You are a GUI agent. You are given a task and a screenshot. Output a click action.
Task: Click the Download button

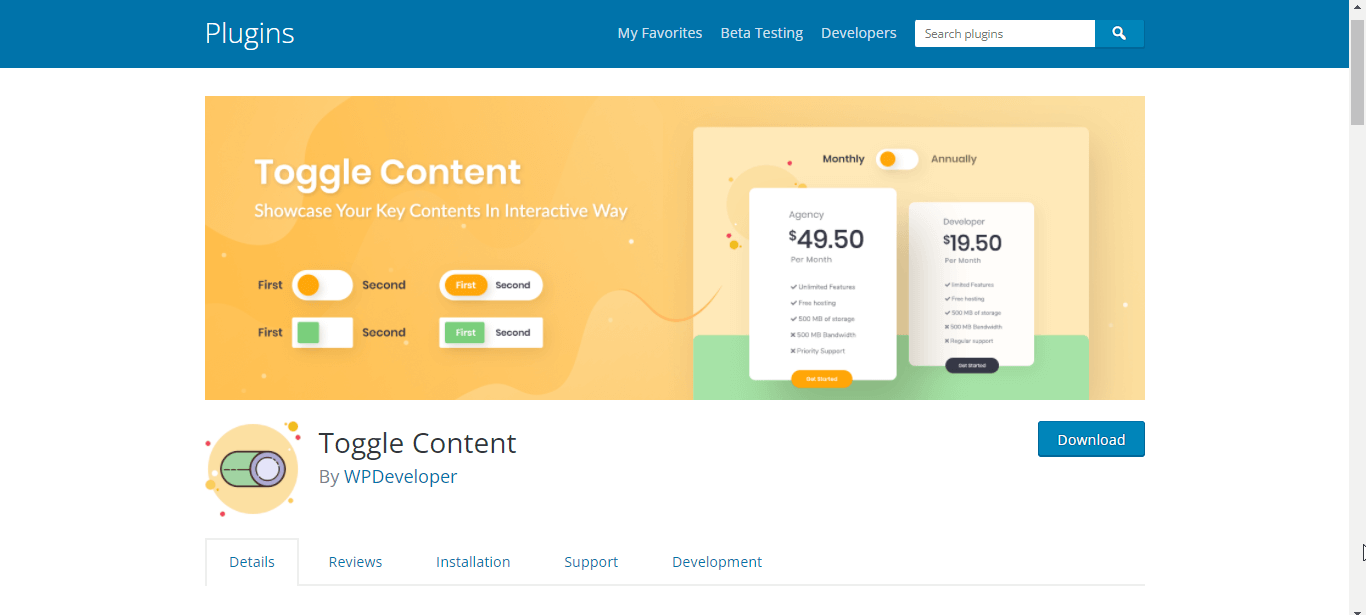1091,438
